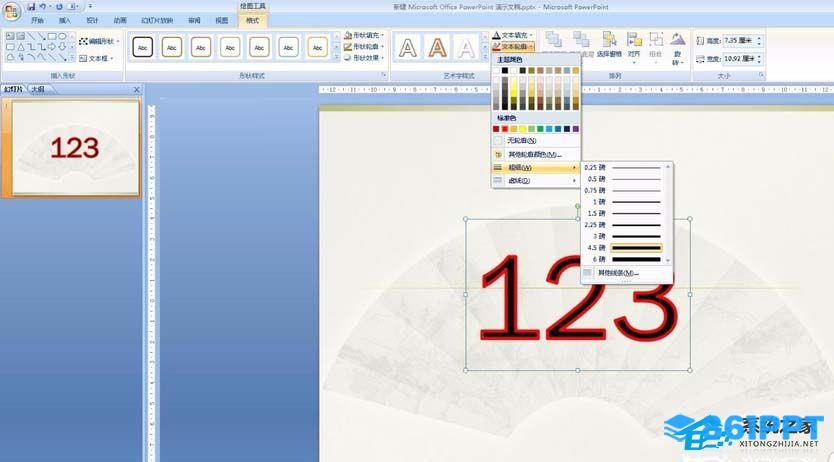Image resolution: width=834 pixels, height=462 pixels.
Task: Open the 选择窗格 selection pane
Action: click(x=609, y=44)
